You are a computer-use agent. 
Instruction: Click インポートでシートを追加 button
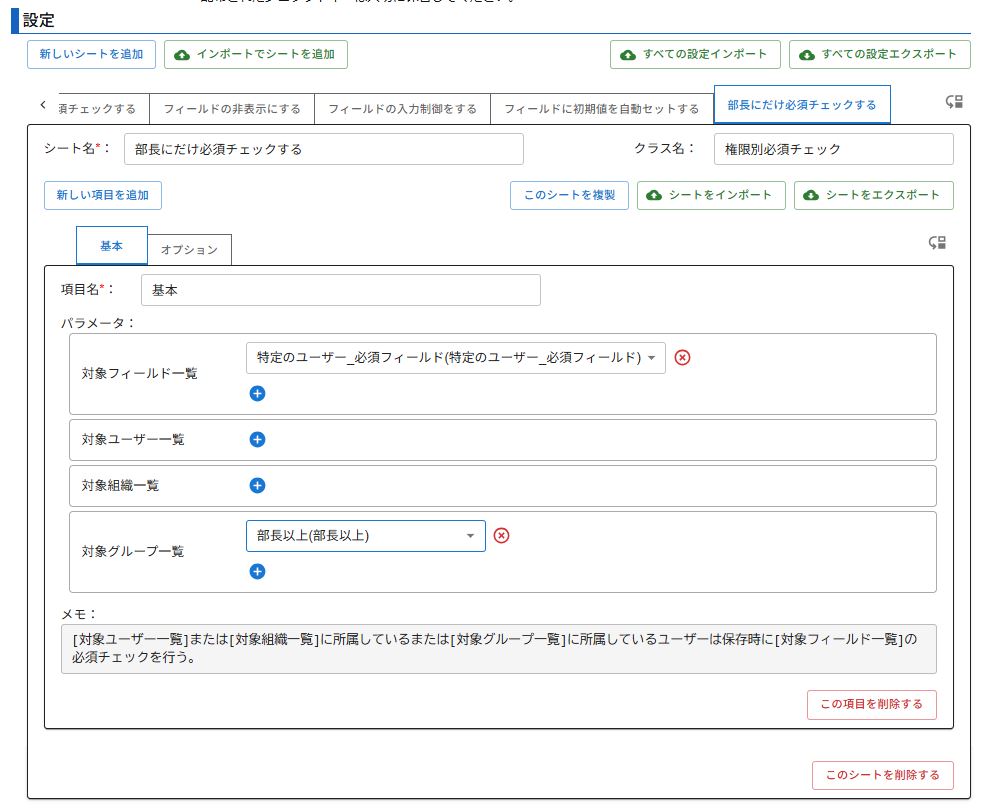256,54
